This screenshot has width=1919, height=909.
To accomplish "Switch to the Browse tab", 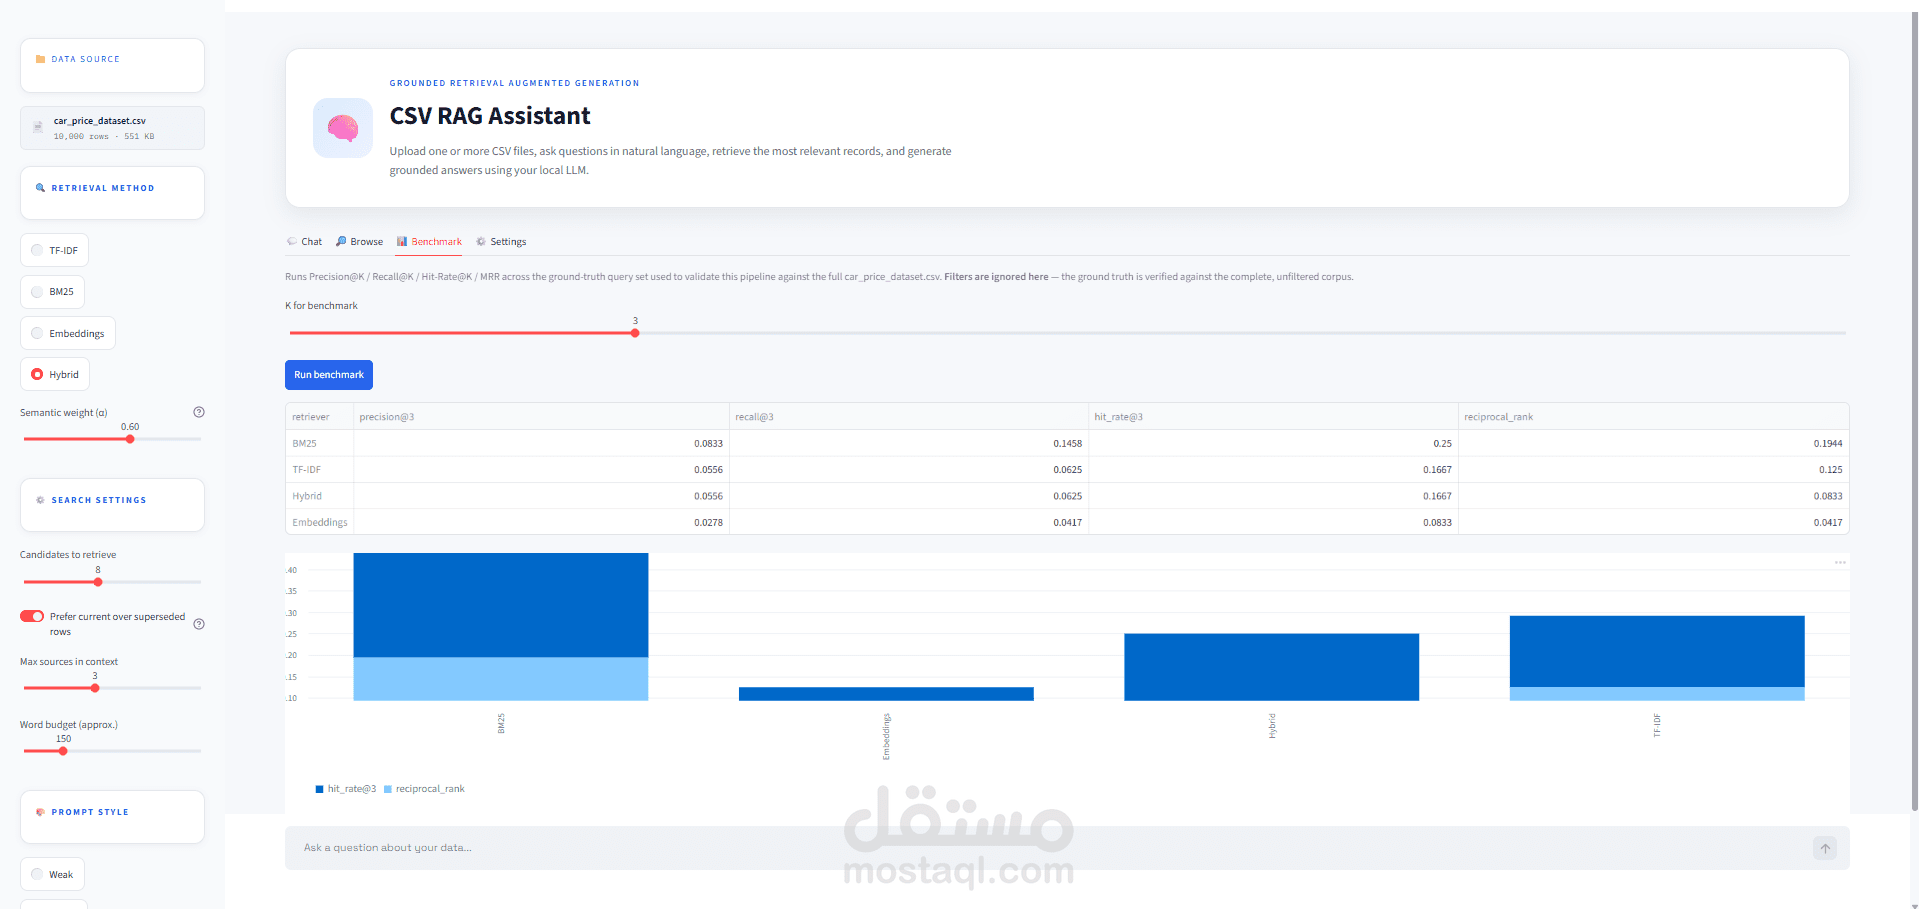I will point(359,242).
